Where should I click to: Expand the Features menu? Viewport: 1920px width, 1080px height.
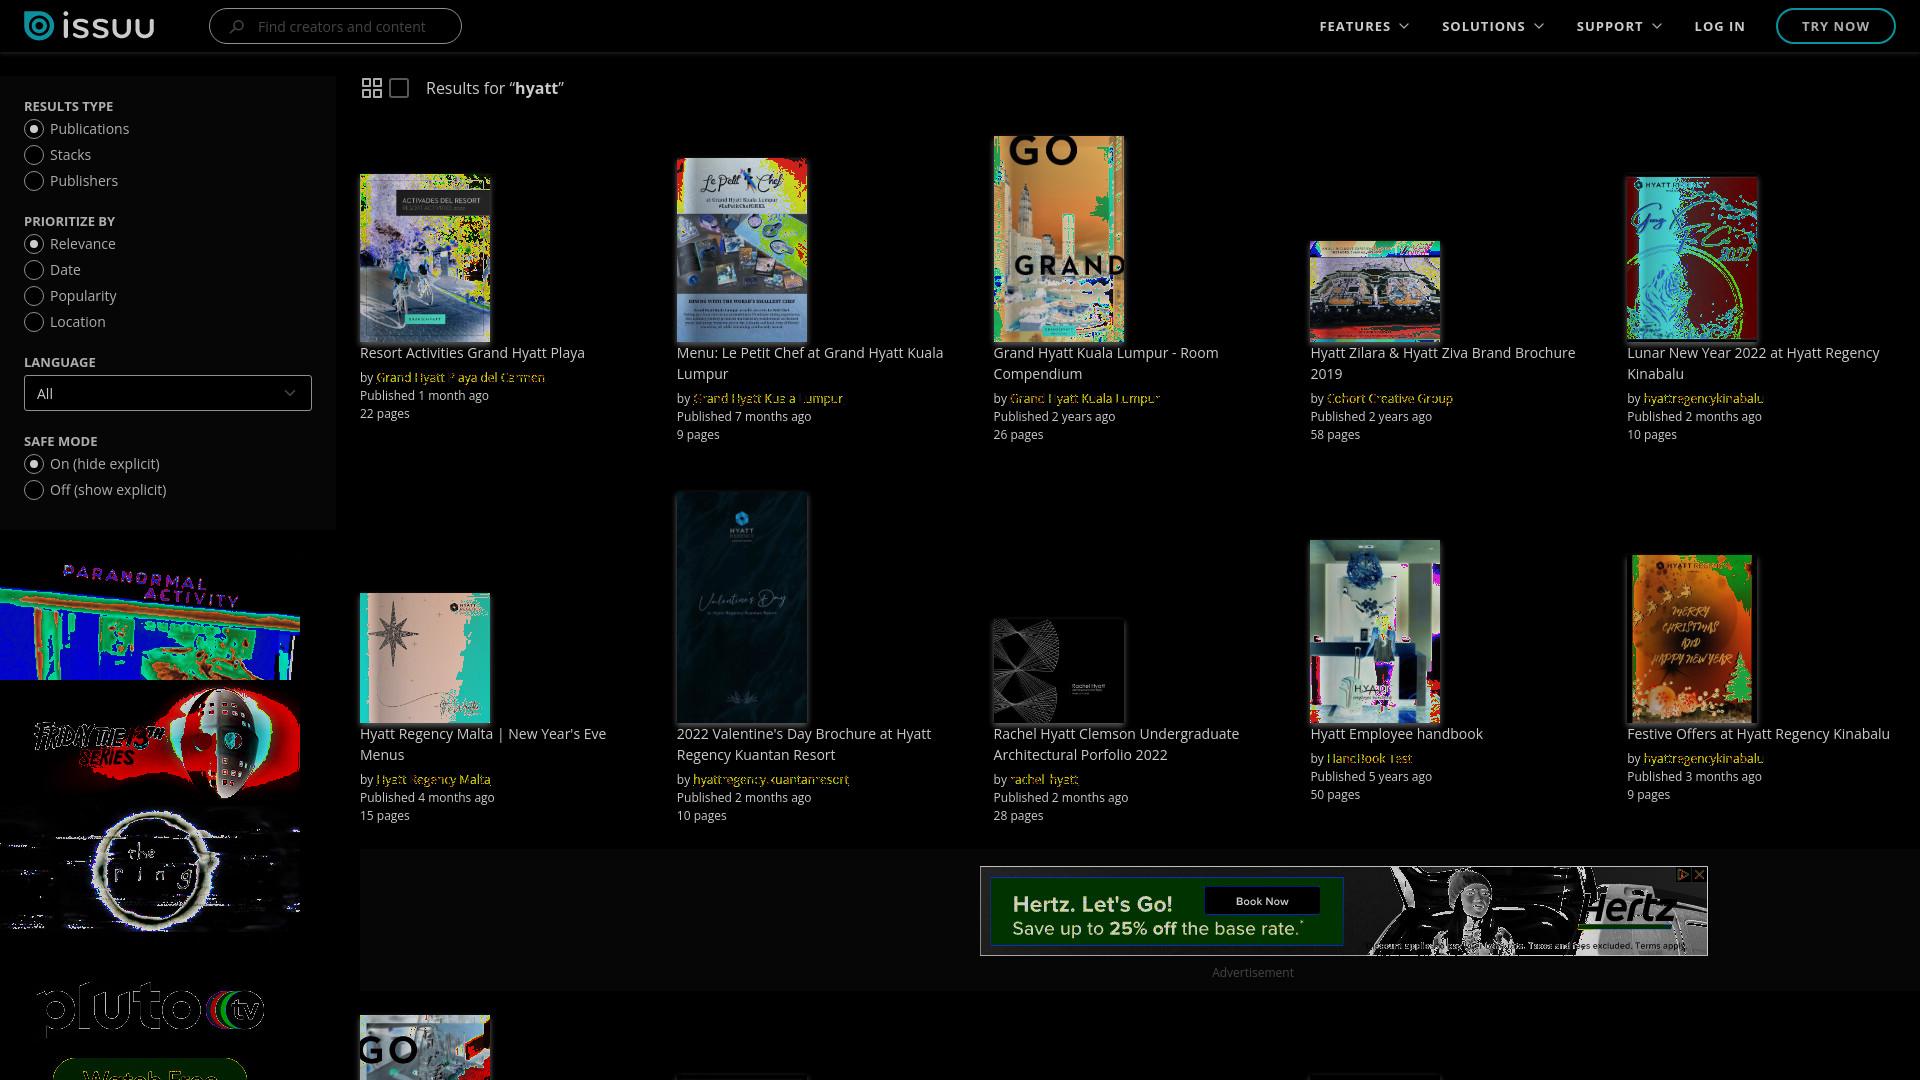1364,26
